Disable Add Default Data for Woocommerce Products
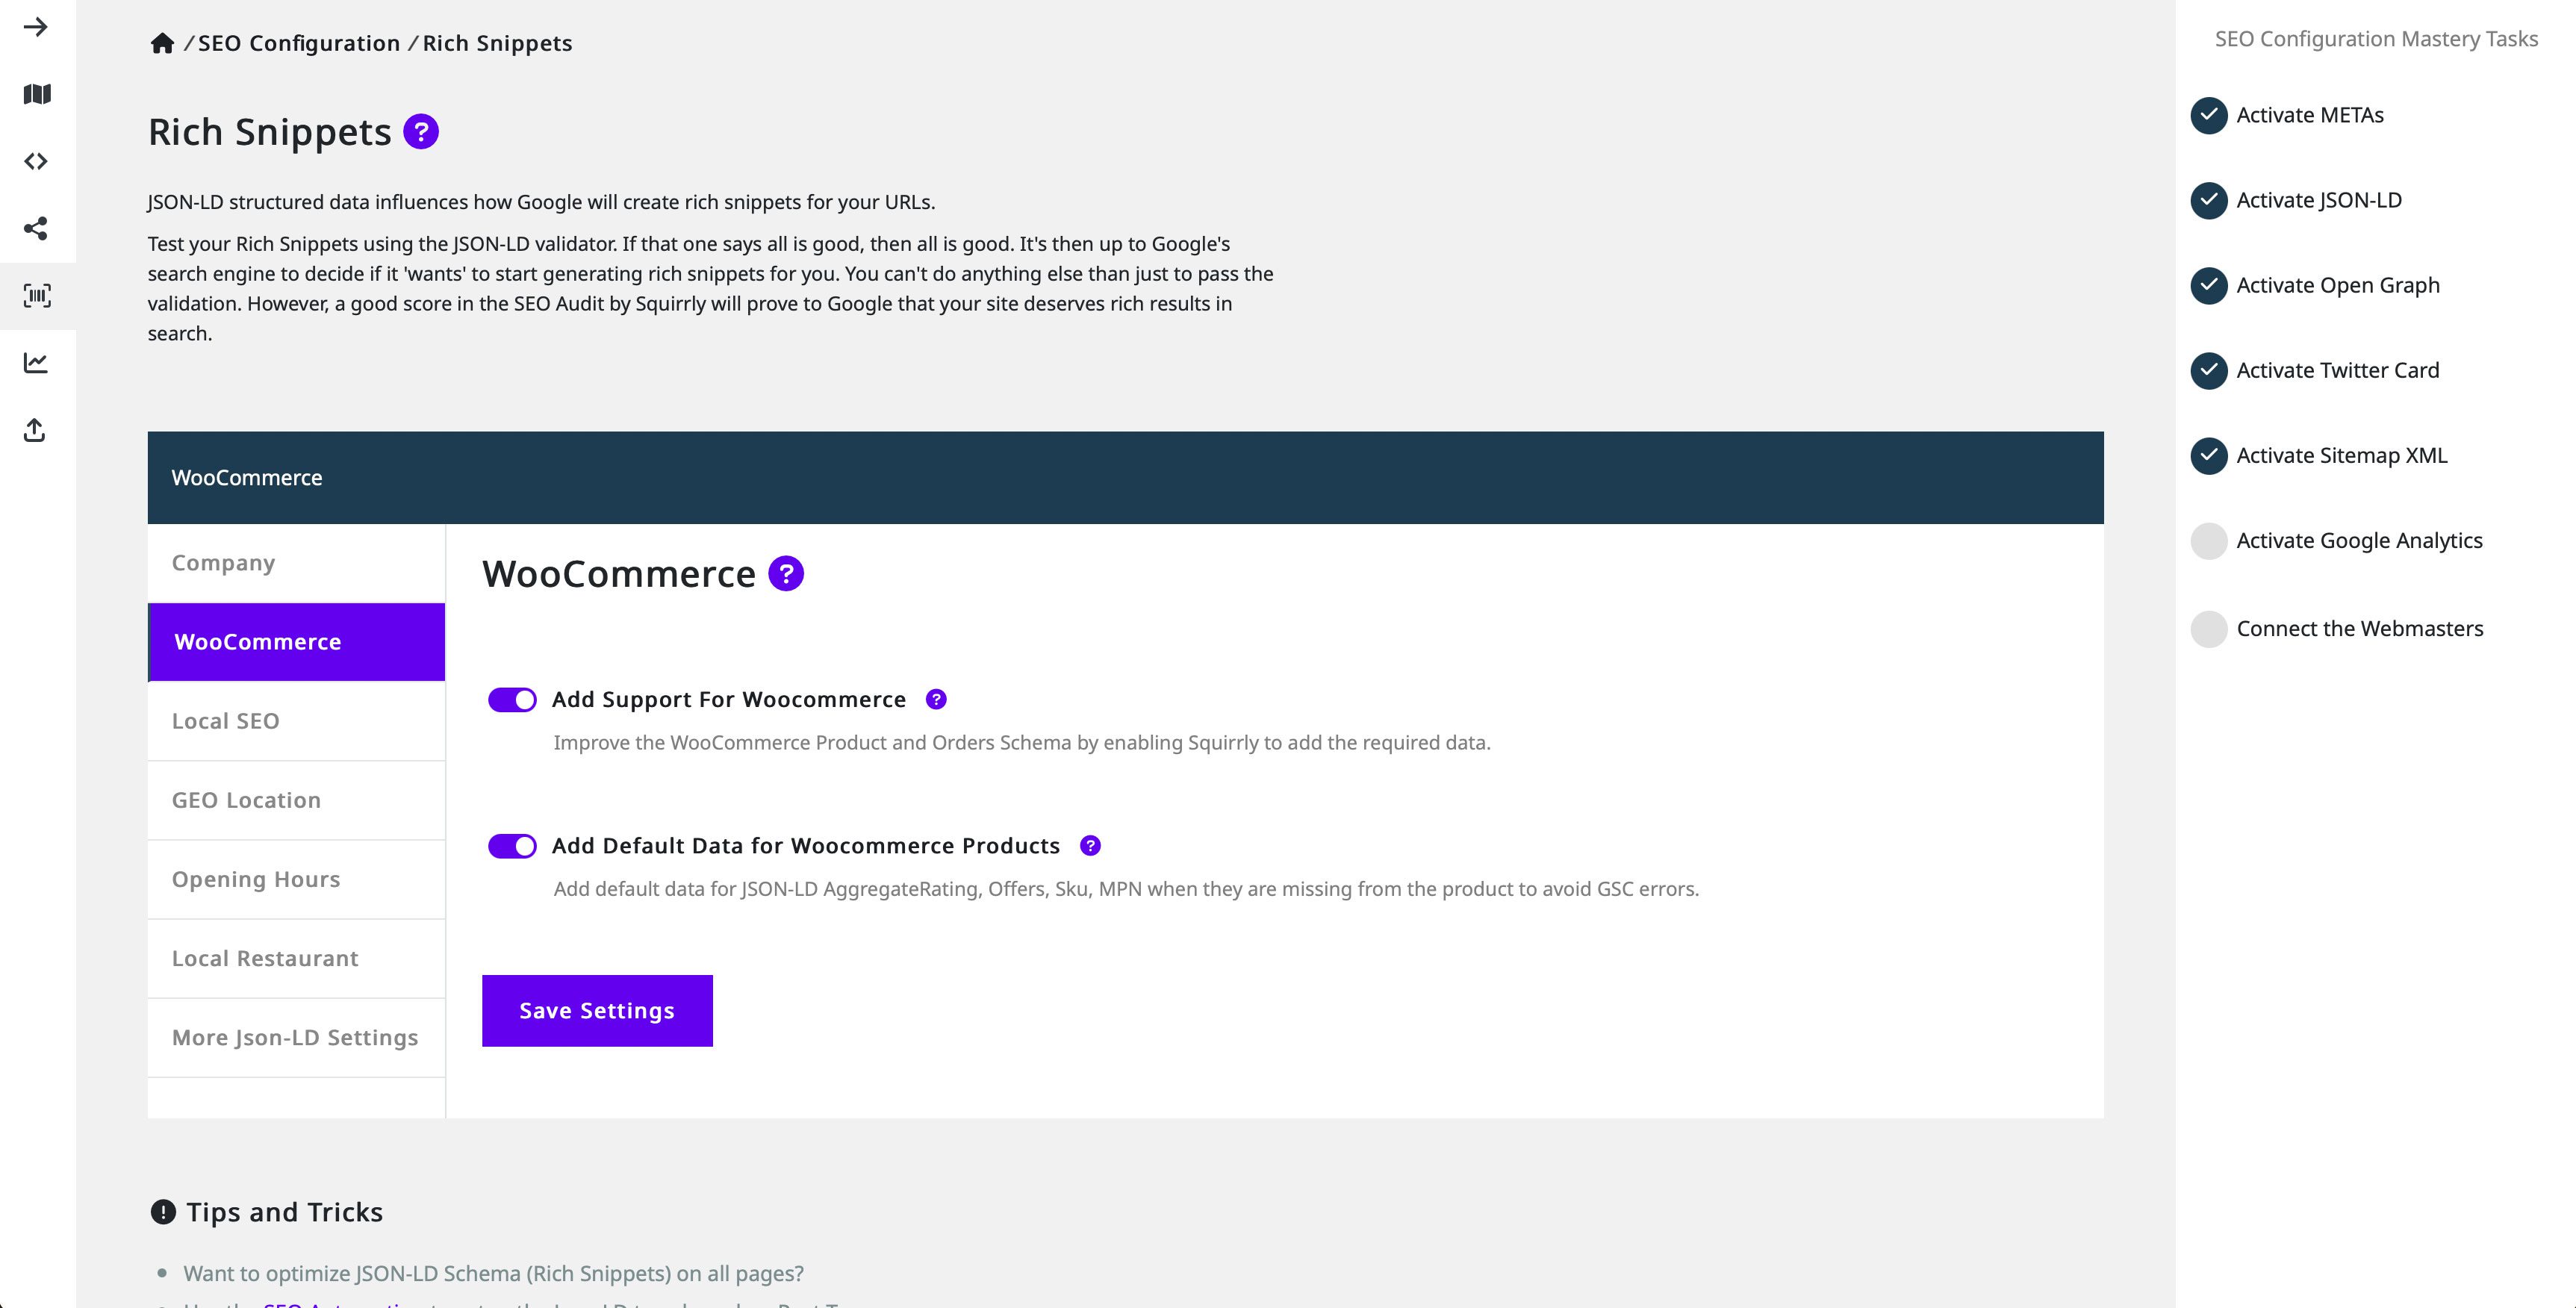2576x1308 pixels. [x=511, y=844]
